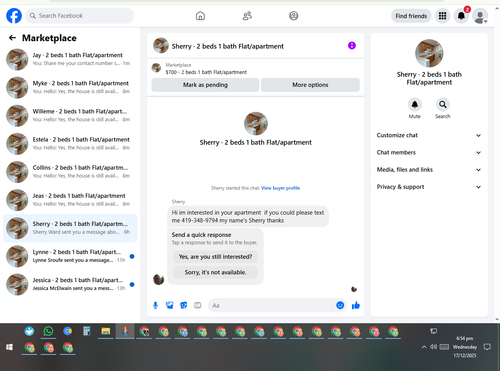Show hidden system tray icons chevron
The width and height of the screenshot is (500, 371).
click(x=424, y=347)
